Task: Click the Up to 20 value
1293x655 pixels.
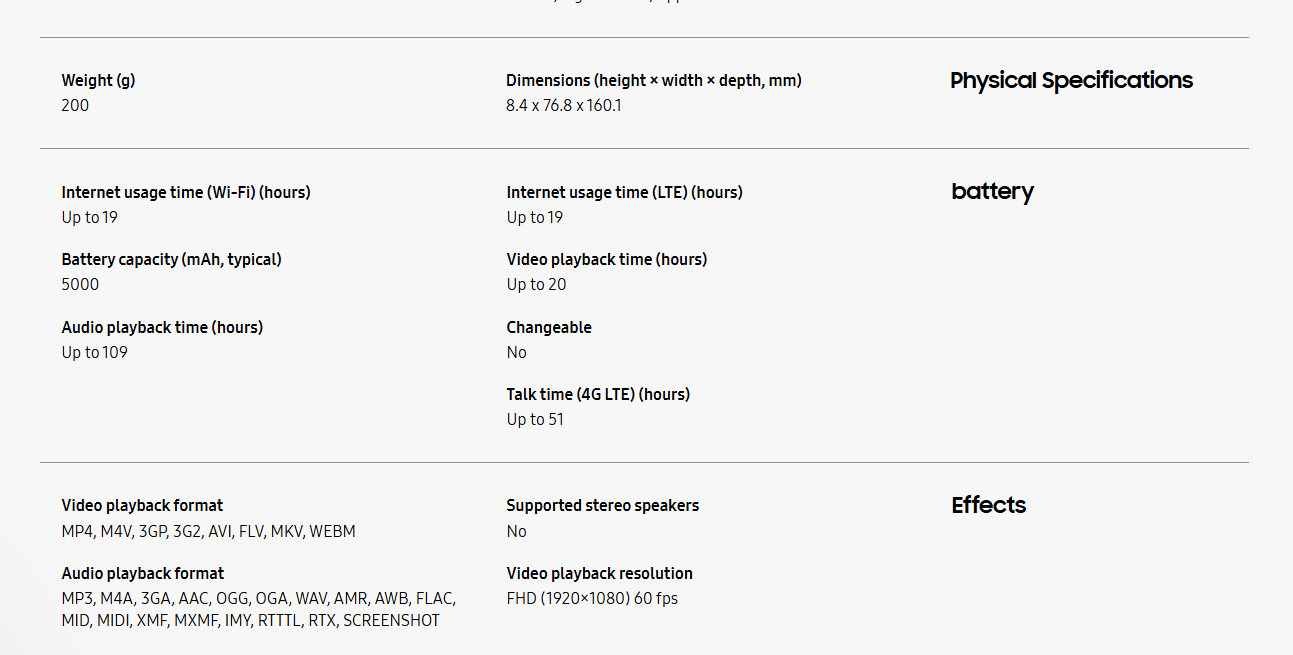Action: point(536,284)
